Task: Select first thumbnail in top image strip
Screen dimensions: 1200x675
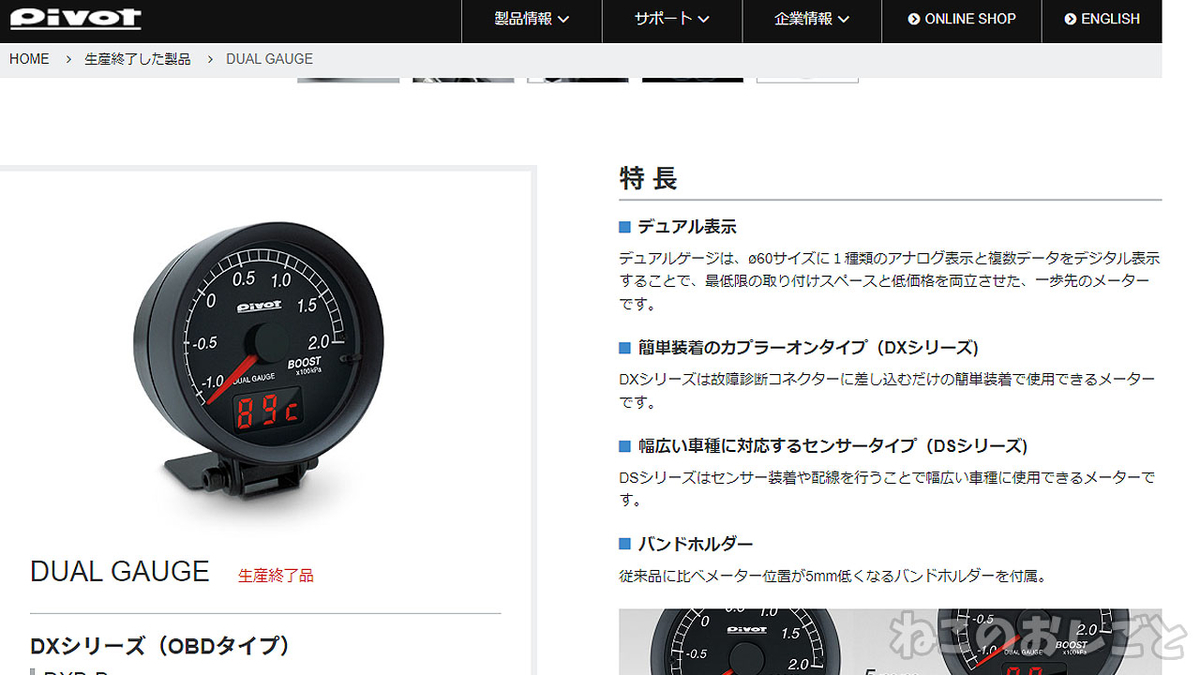Action: (348, 79)
